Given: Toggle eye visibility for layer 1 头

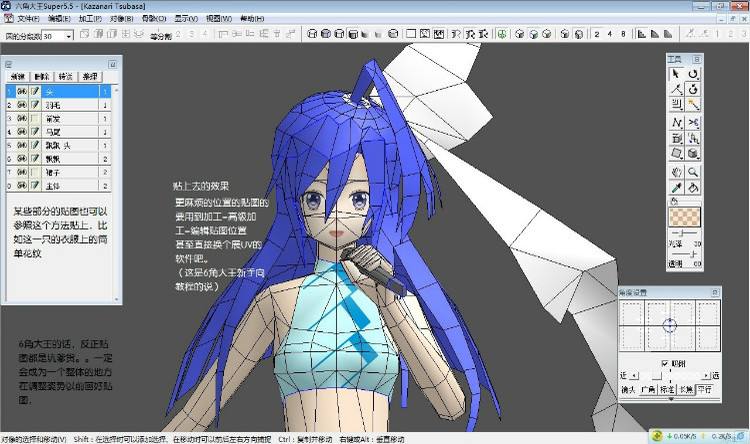Looking at the screenshot, I should 22,91.
